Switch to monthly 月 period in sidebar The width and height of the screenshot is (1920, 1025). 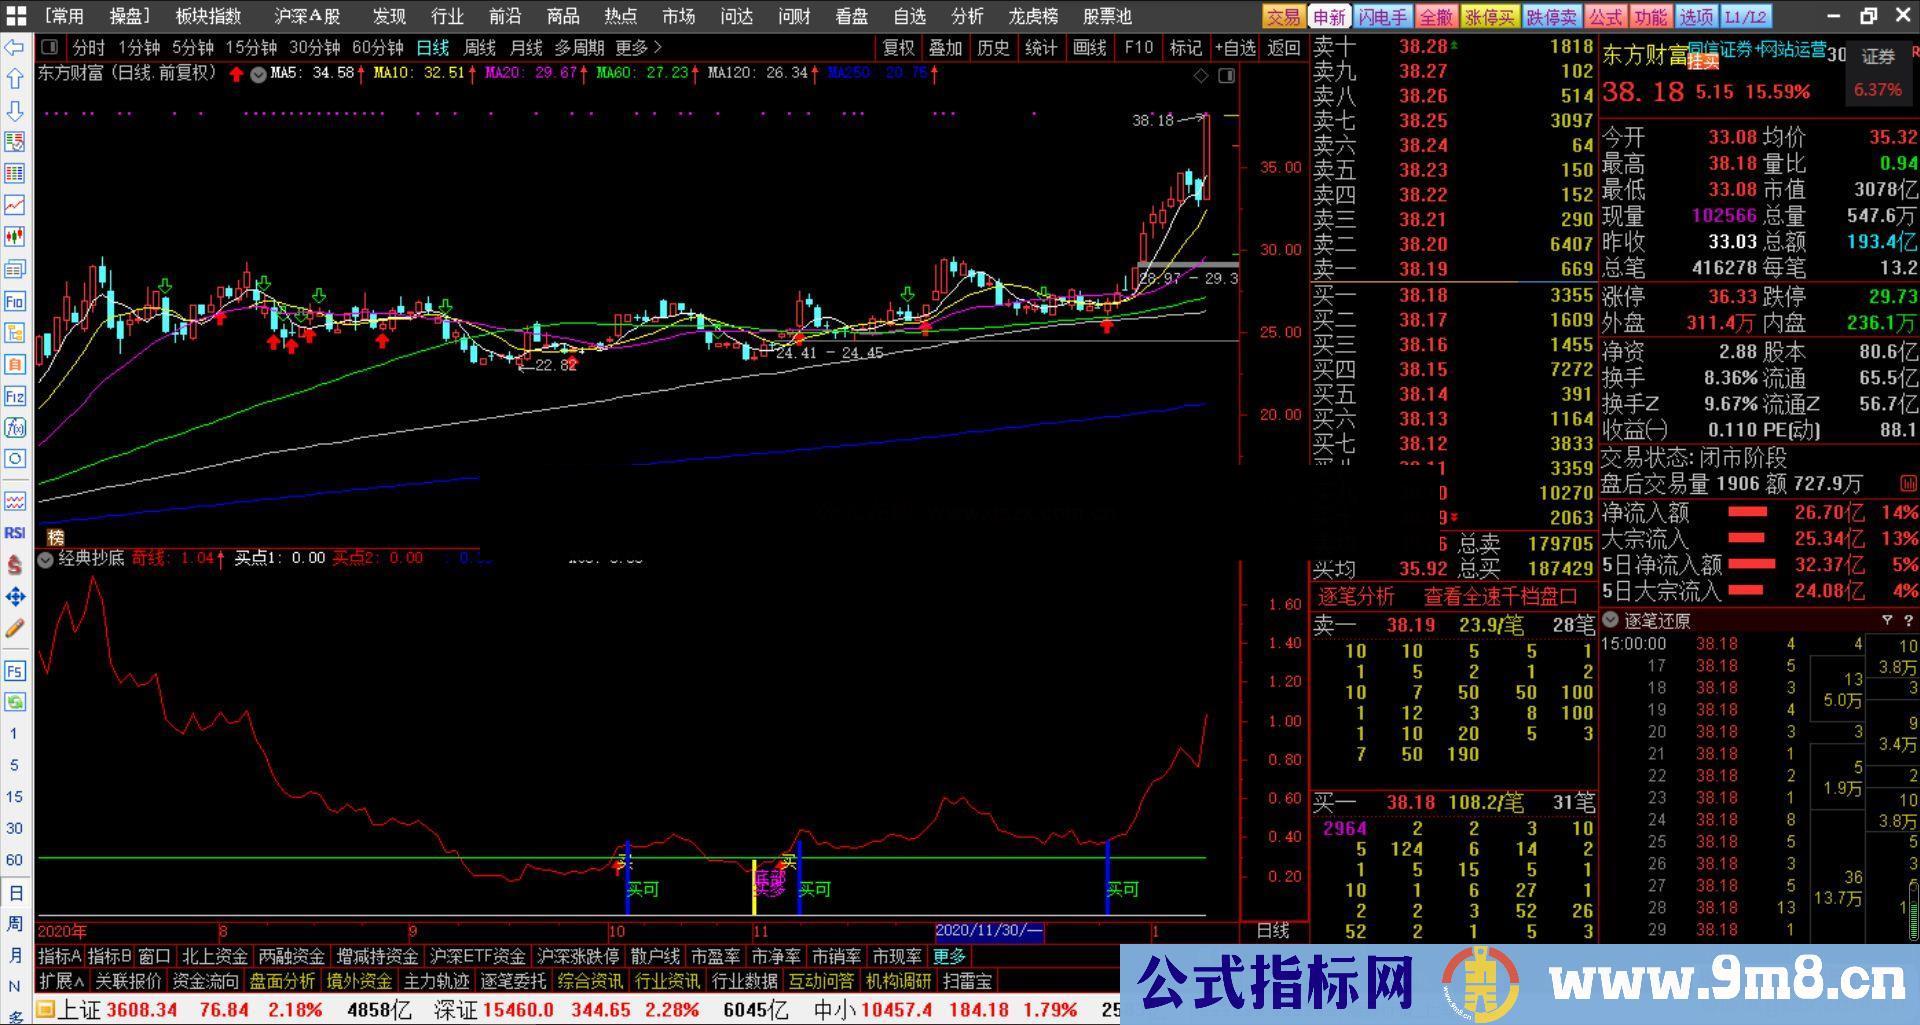14,956
